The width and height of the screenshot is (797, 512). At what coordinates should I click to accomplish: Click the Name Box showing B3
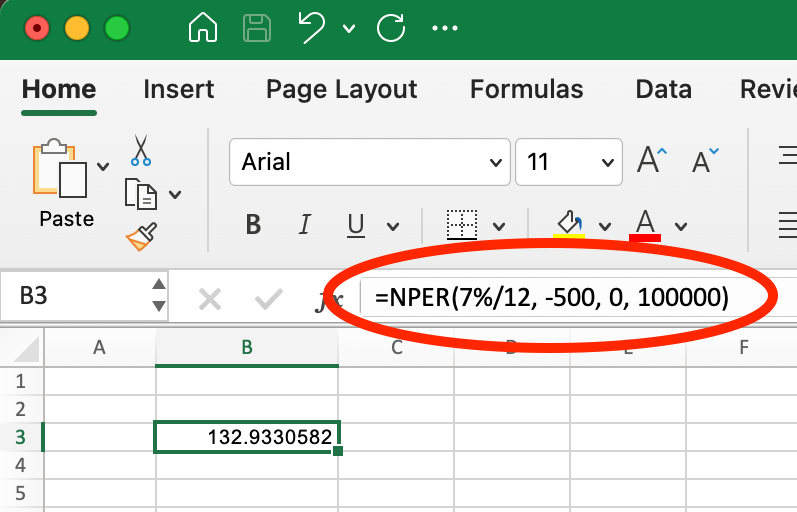point(76,296)
